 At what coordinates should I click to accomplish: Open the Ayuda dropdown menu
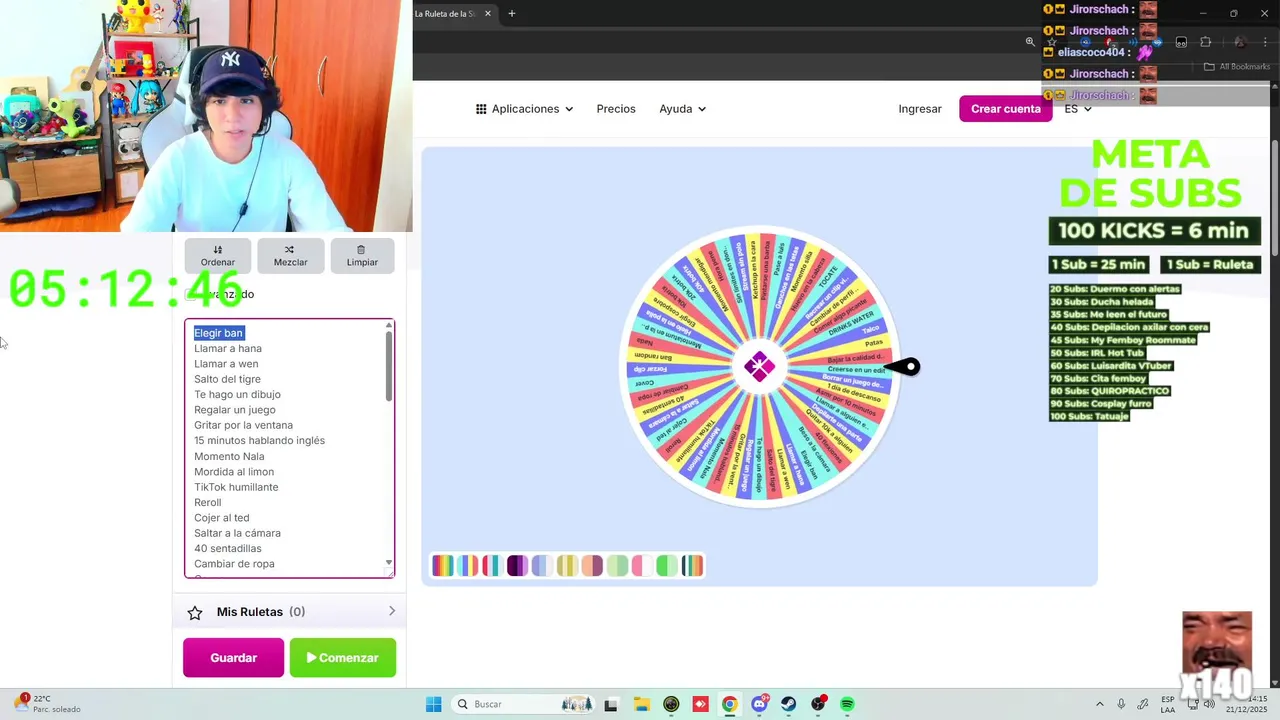[x=683, y=109]
